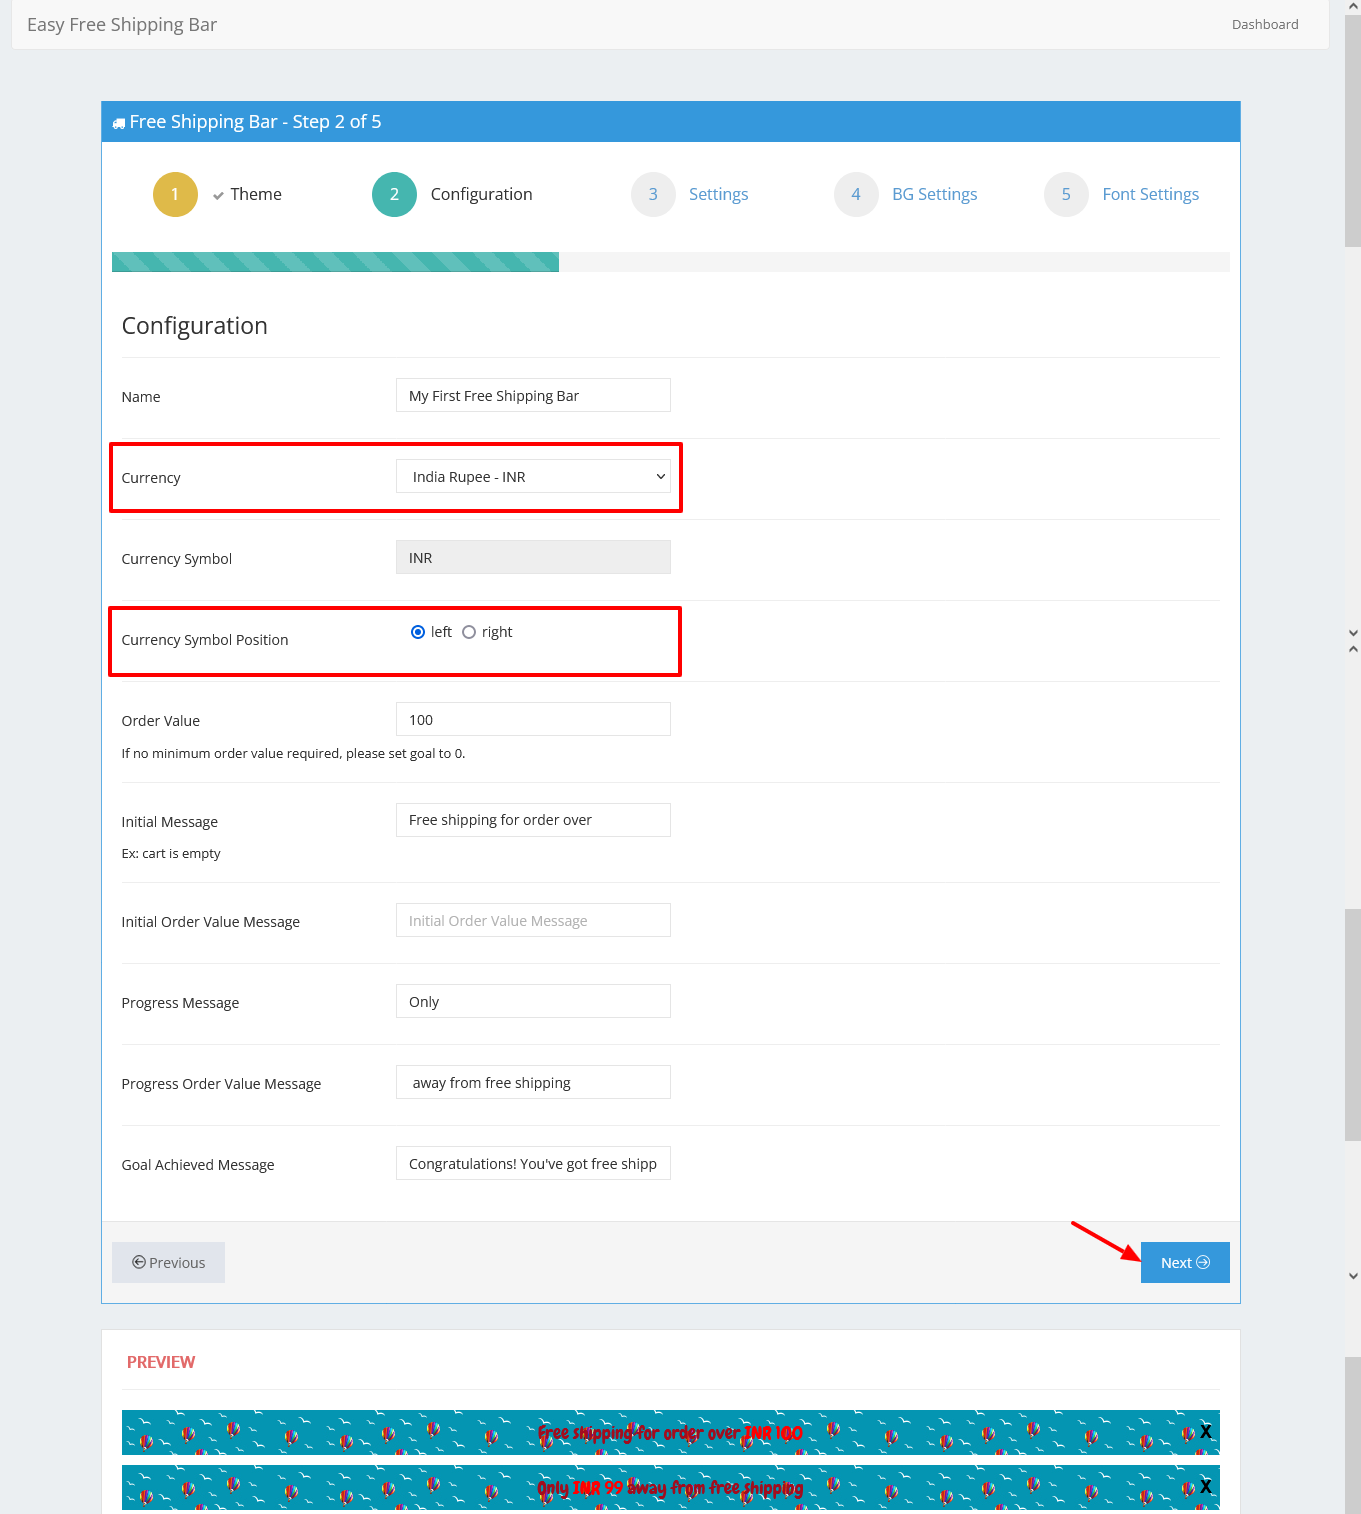Click the Next button
Image resolution: width=1361 pixels, height=1514 pixels.
click(1184, 1263)
